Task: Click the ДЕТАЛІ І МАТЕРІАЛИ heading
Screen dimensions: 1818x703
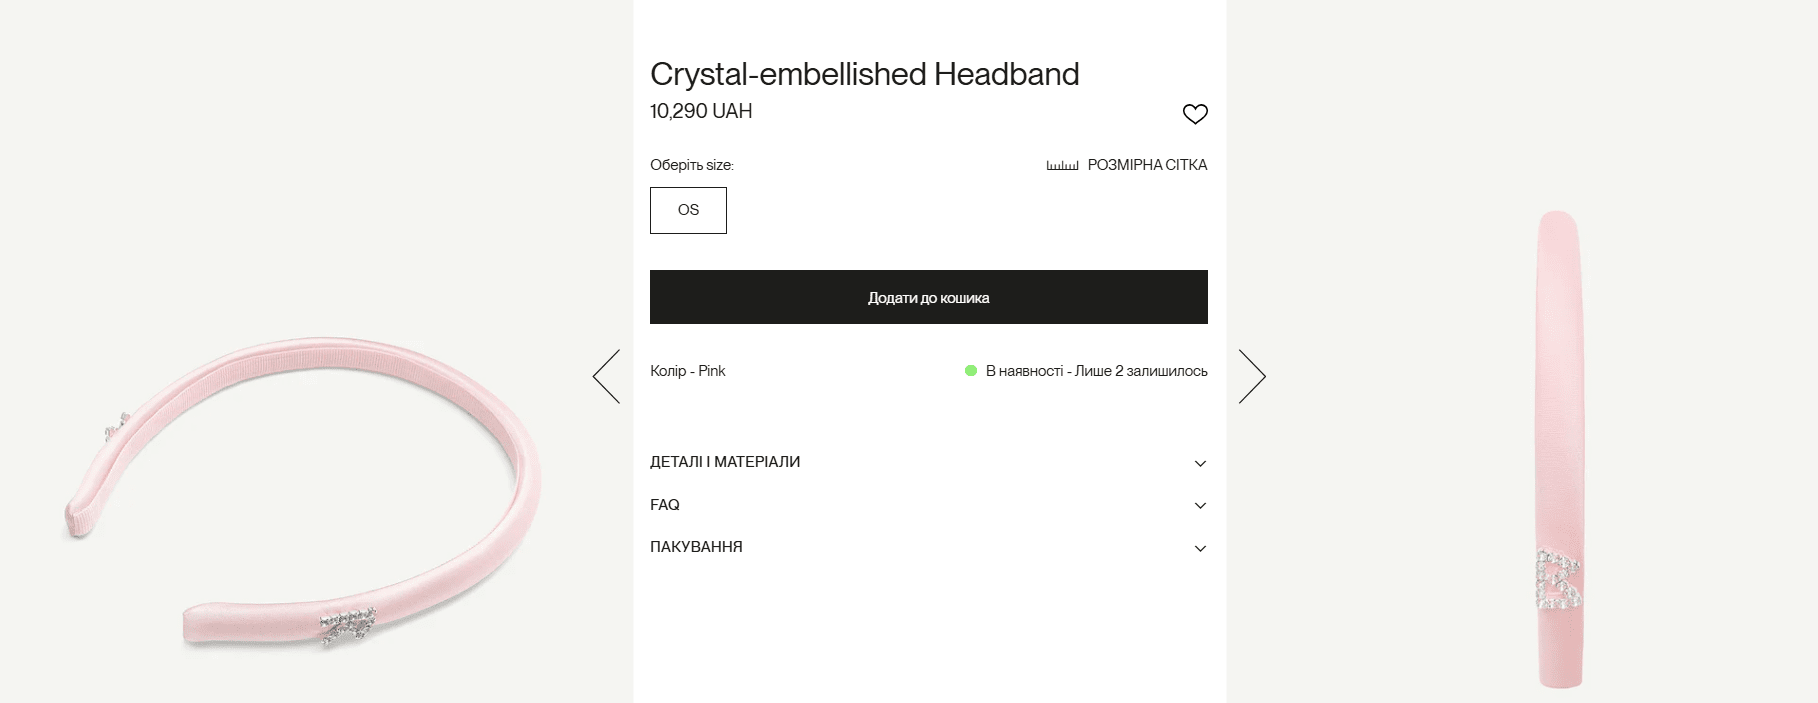Action: tap(725, 462)
